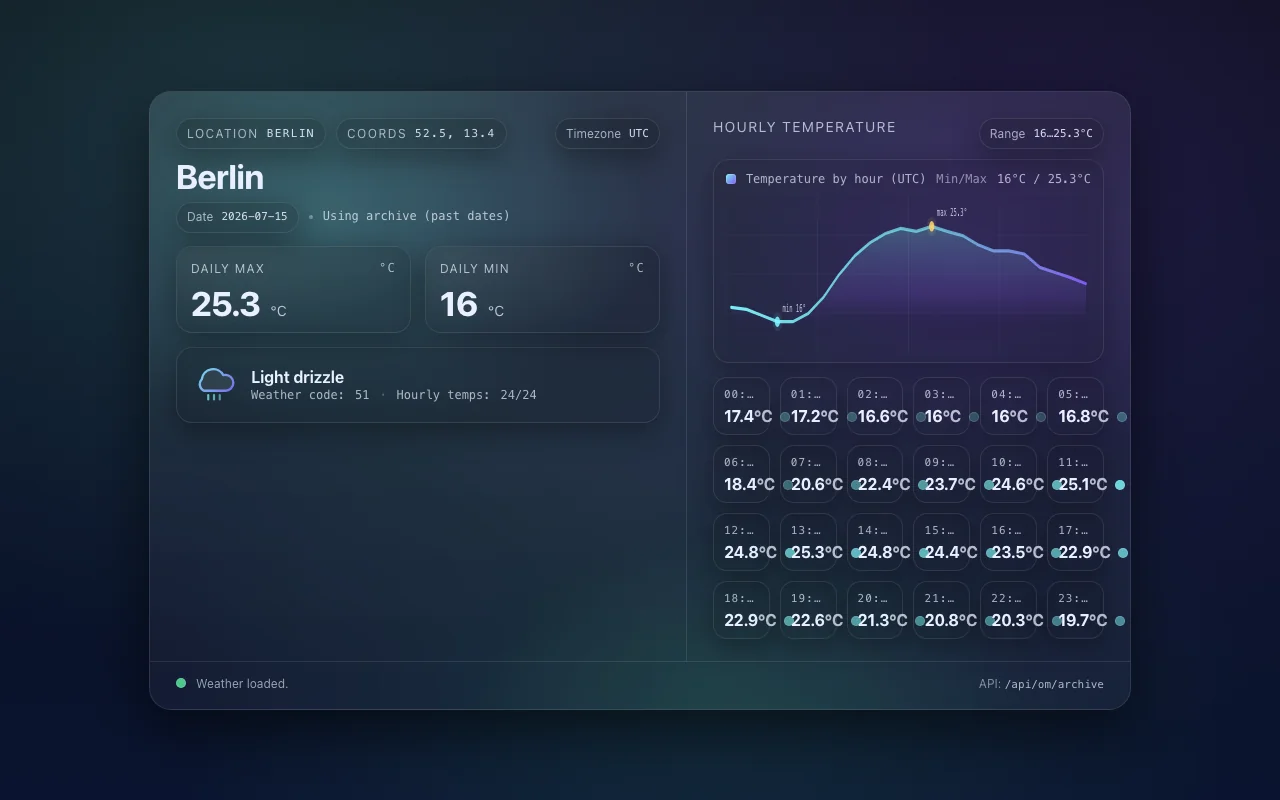Image resolution: width=1280 pixels, height=800 pixels.
Task: Select the 00: hour card showing 17.4°C
Action: pos(741,406)
